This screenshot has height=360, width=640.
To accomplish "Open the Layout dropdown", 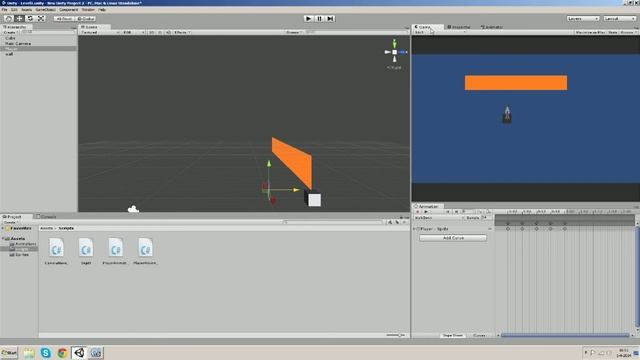I will 619,18.
